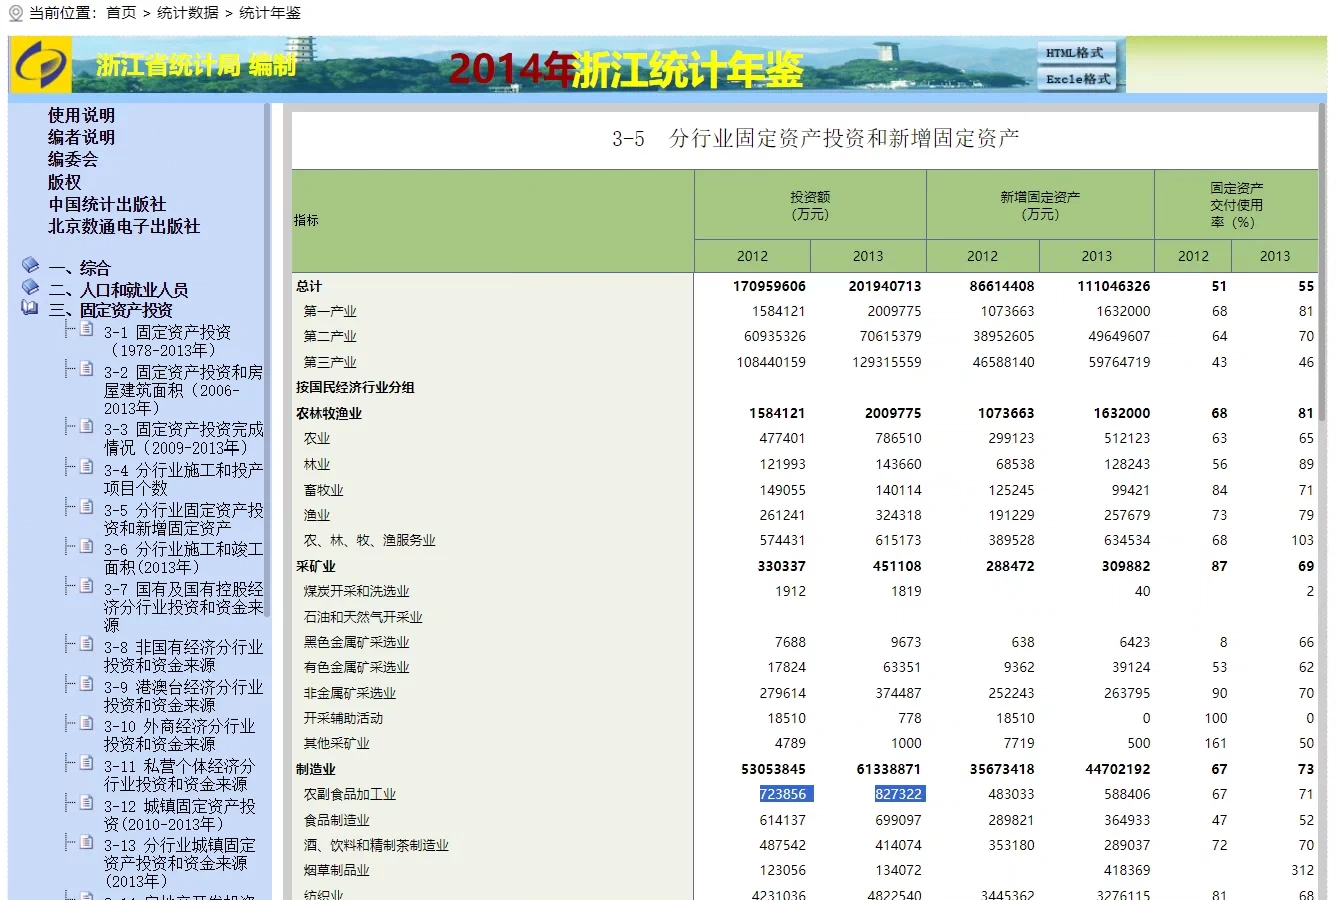Open 统计数据 breadcrumb link

click(x=188, y=13)
